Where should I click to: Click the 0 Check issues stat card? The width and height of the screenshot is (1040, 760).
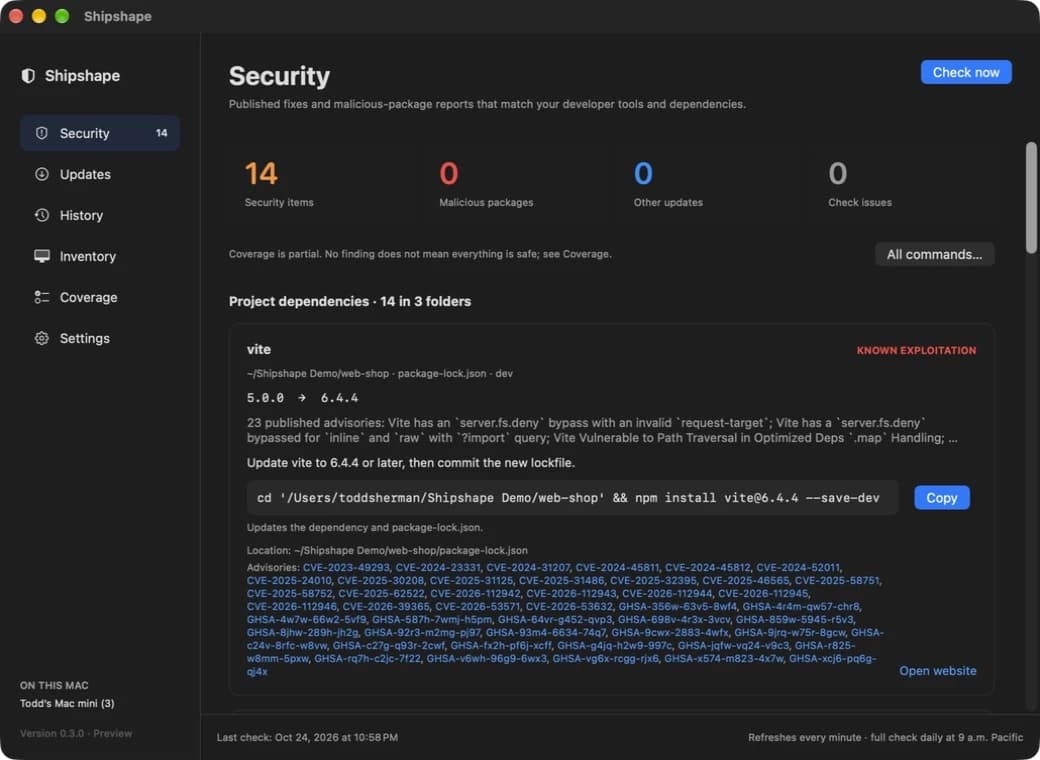(x=903, y=185)
